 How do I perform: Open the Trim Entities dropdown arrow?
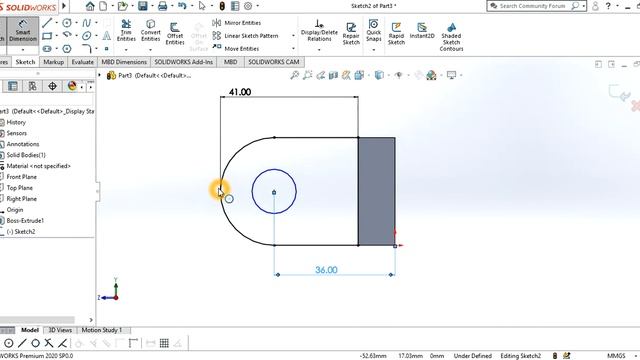(x=126, y=50)
